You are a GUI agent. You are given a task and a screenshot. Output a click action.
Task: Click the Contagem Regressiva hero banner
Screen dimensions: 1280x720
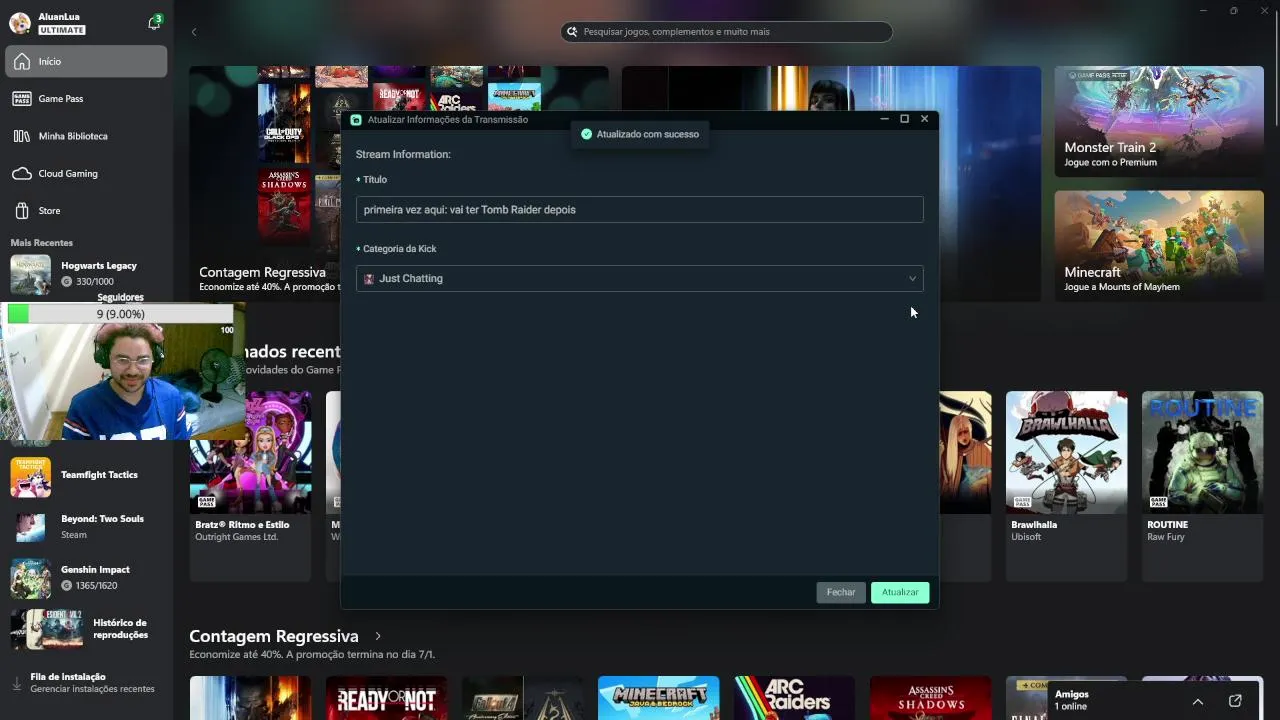(x=265, y=184)
